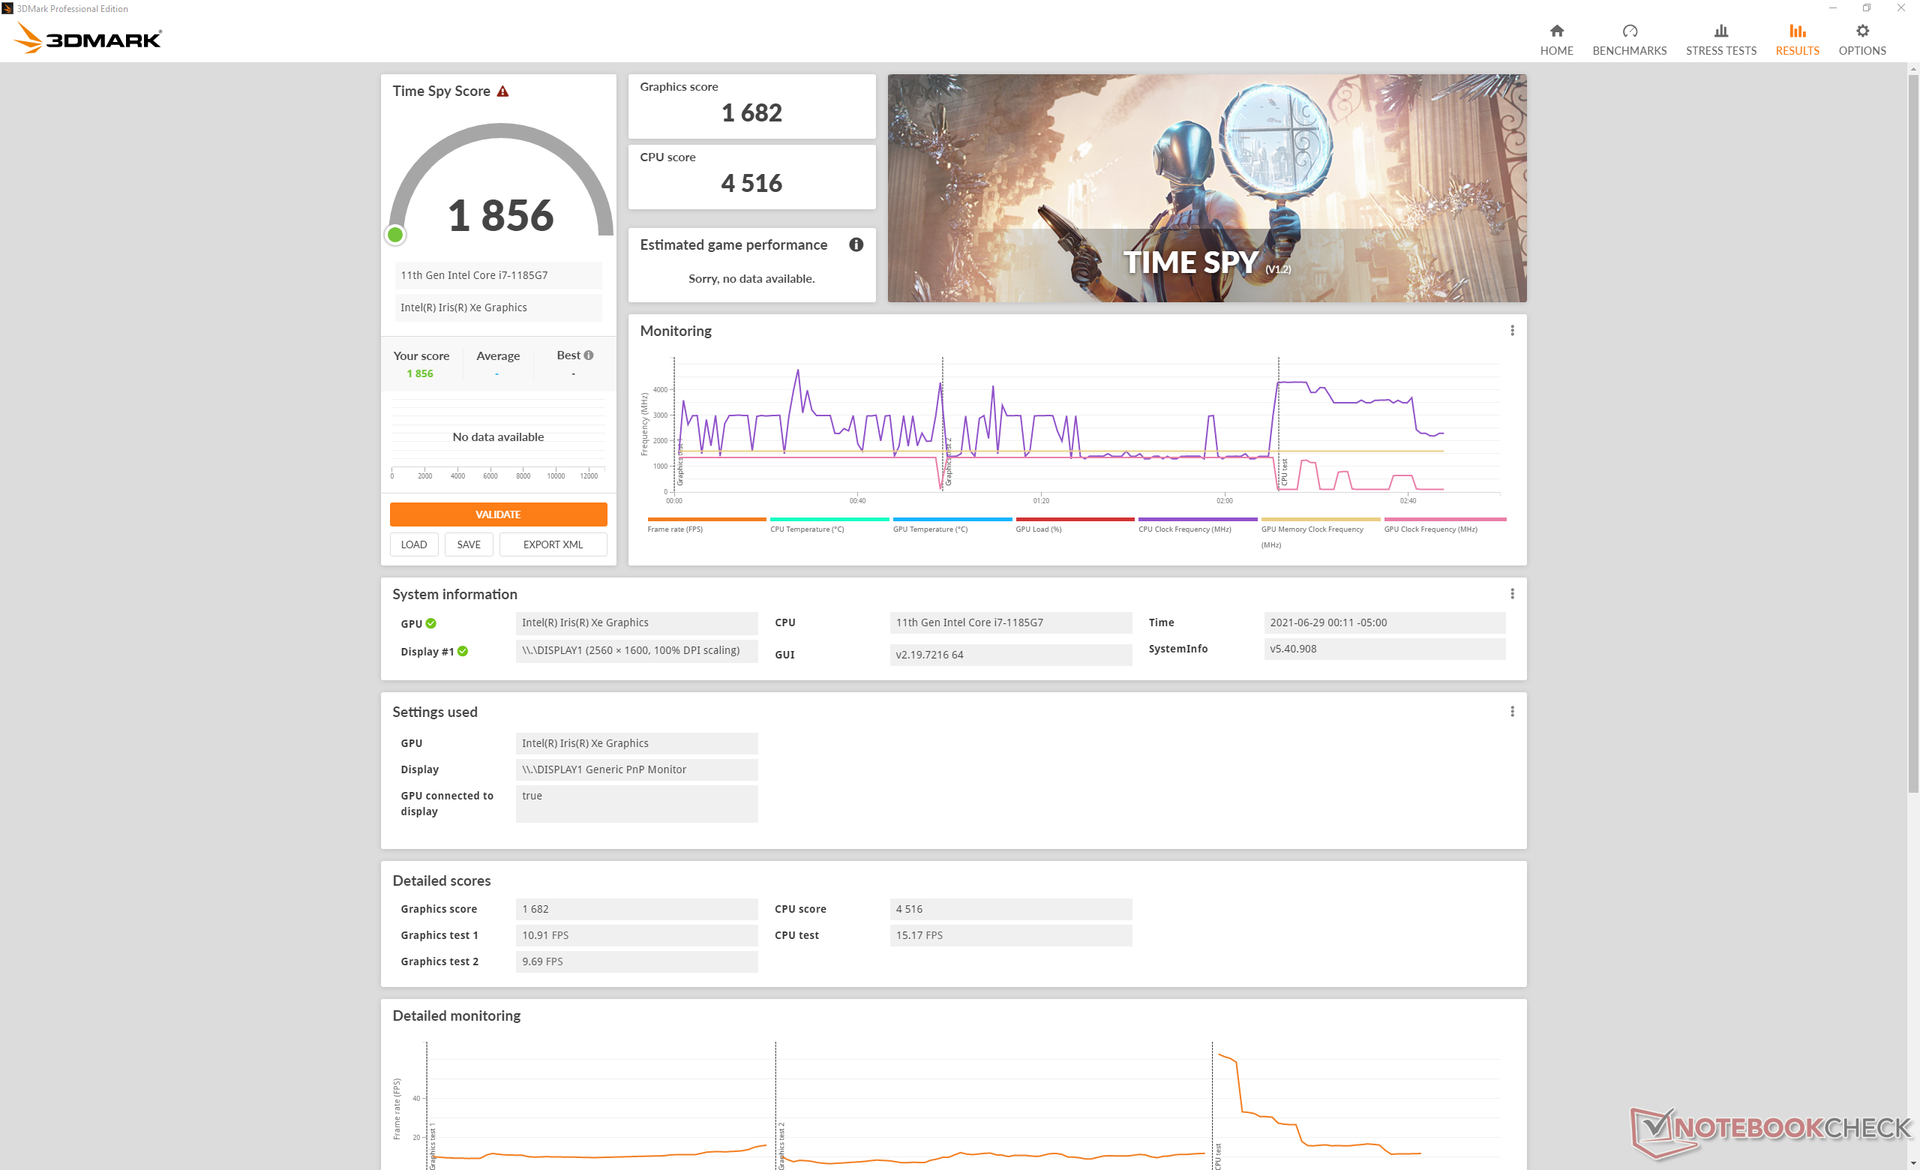This screenshot has width=1920, height=1170.
Task: Click the Time Spy banner image
Action: [1207, 188]
